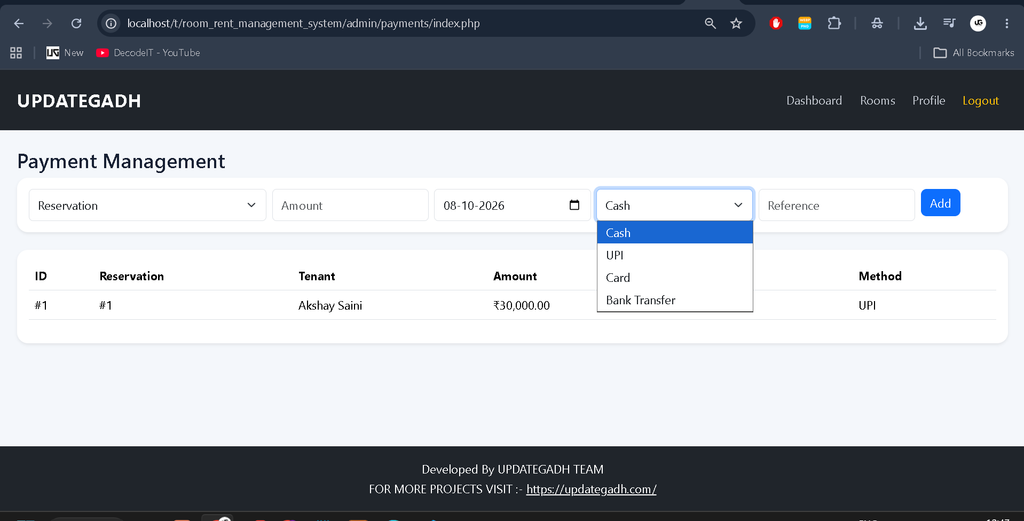Click the date field showing 08-10-2026

[x=512, y=205]
